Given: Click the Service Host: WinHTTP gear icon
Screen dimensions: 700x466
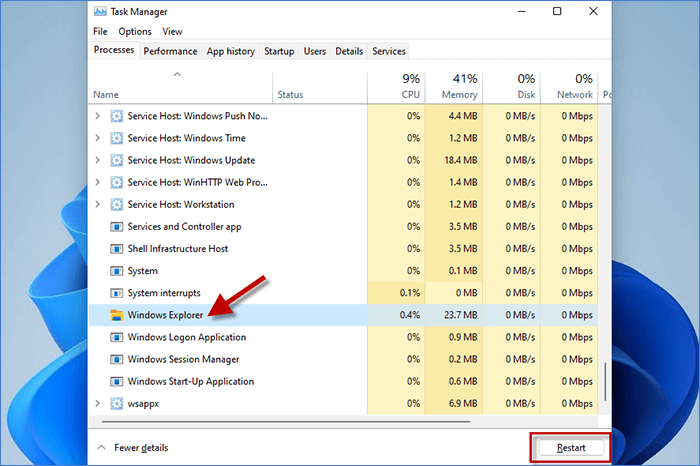Looking at the screenshot, I should tap(117, 183).
